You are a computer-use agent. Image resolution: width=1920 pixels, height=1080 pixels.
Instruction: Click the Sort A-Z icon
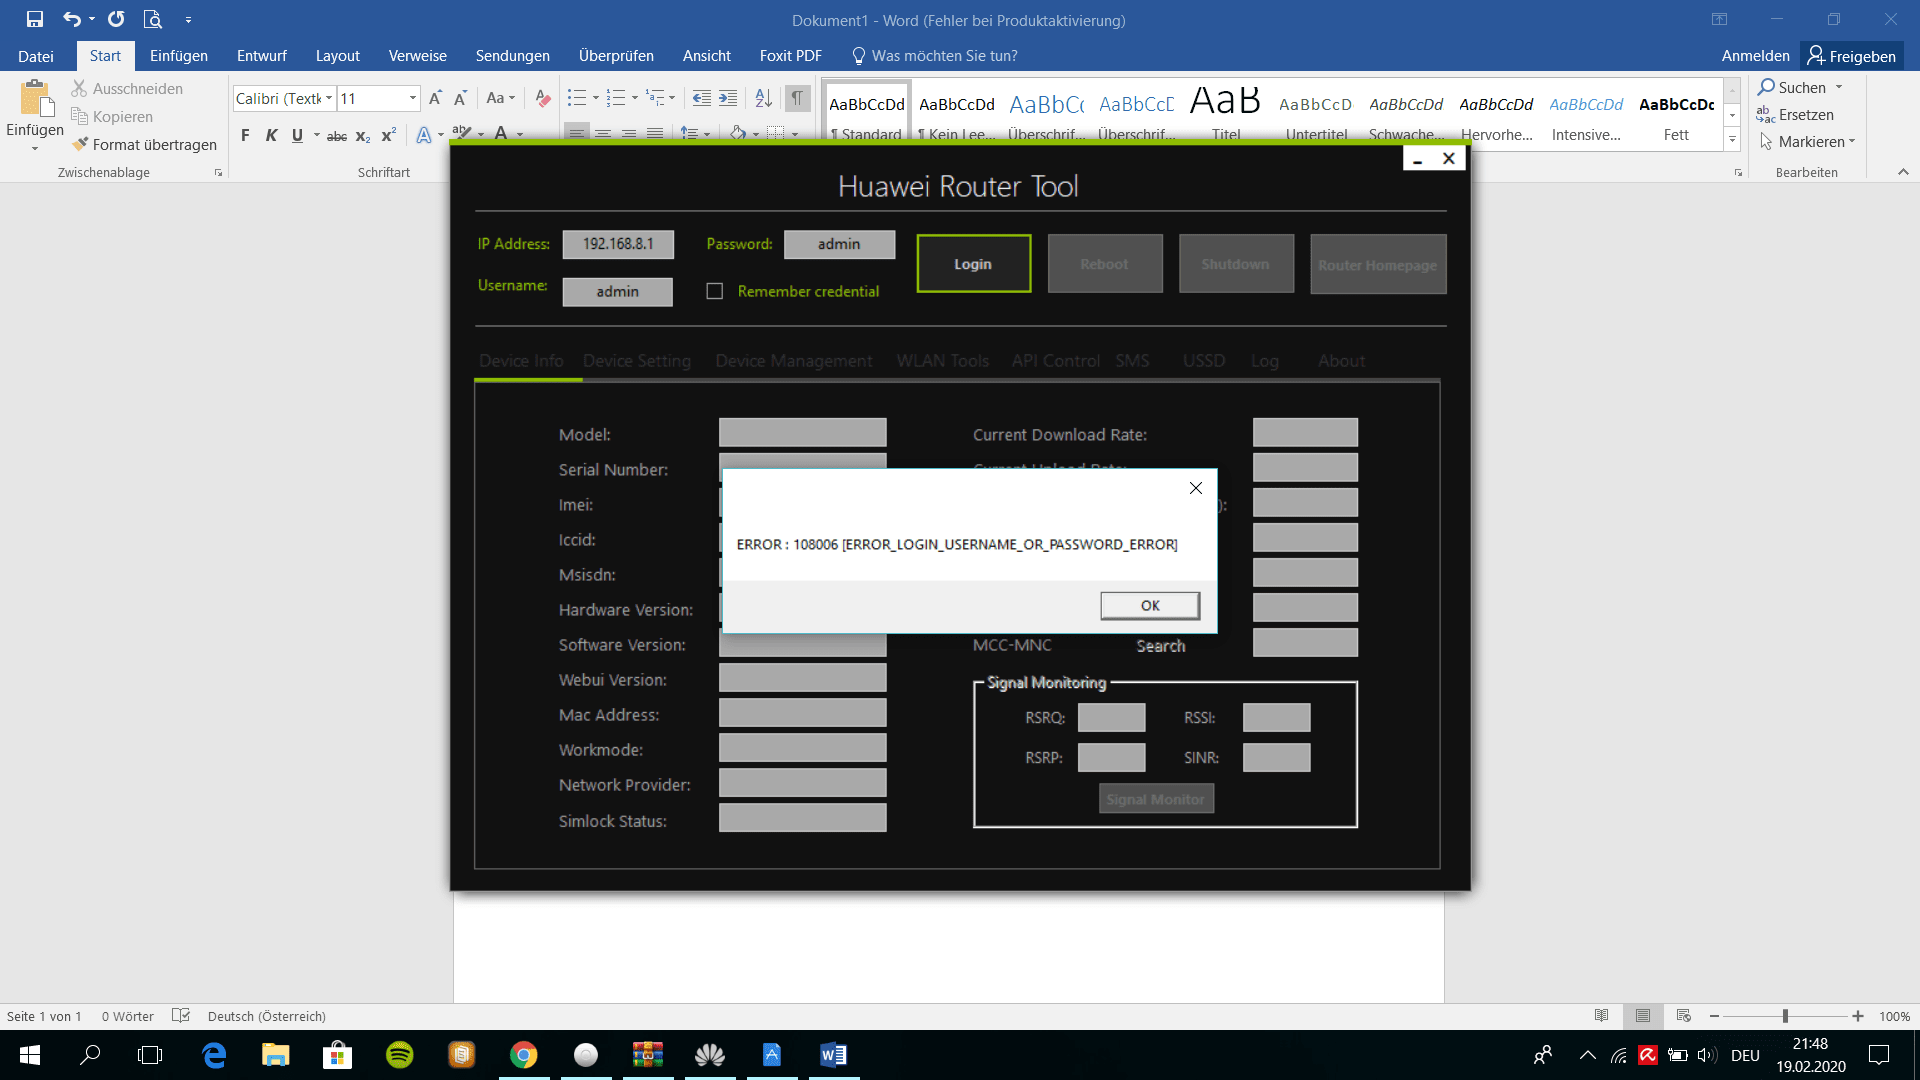click(x=763, y=97)
